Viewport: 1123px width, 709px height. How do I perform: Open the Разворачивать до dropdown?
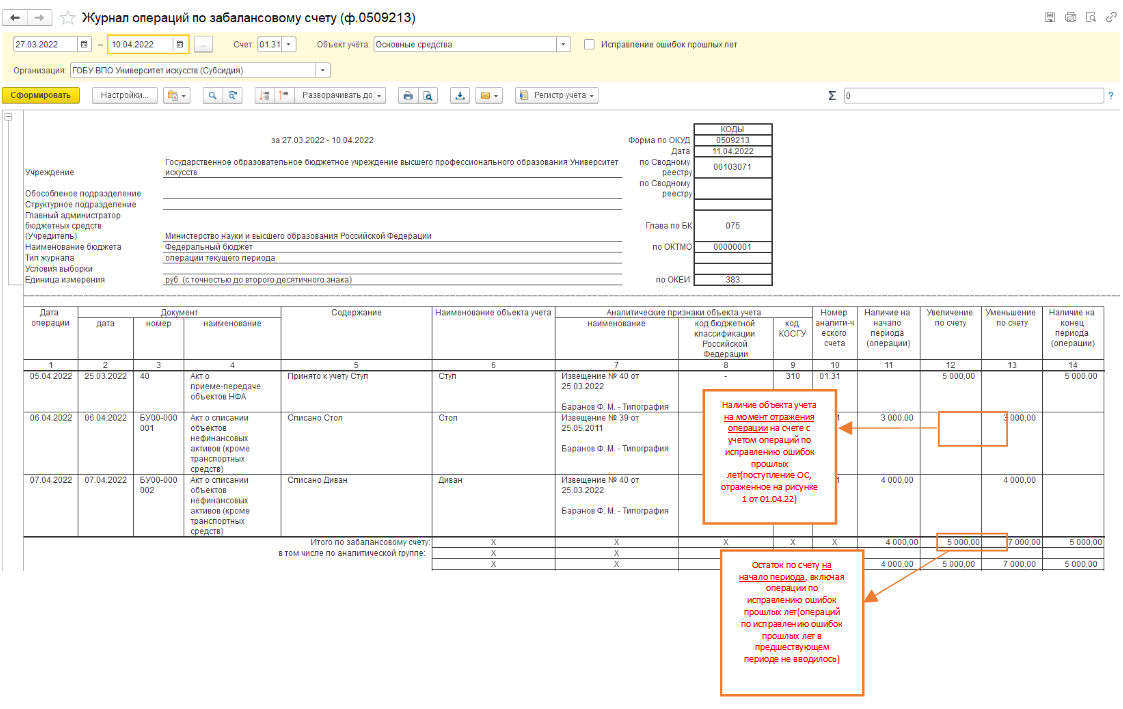coord(341,95)
